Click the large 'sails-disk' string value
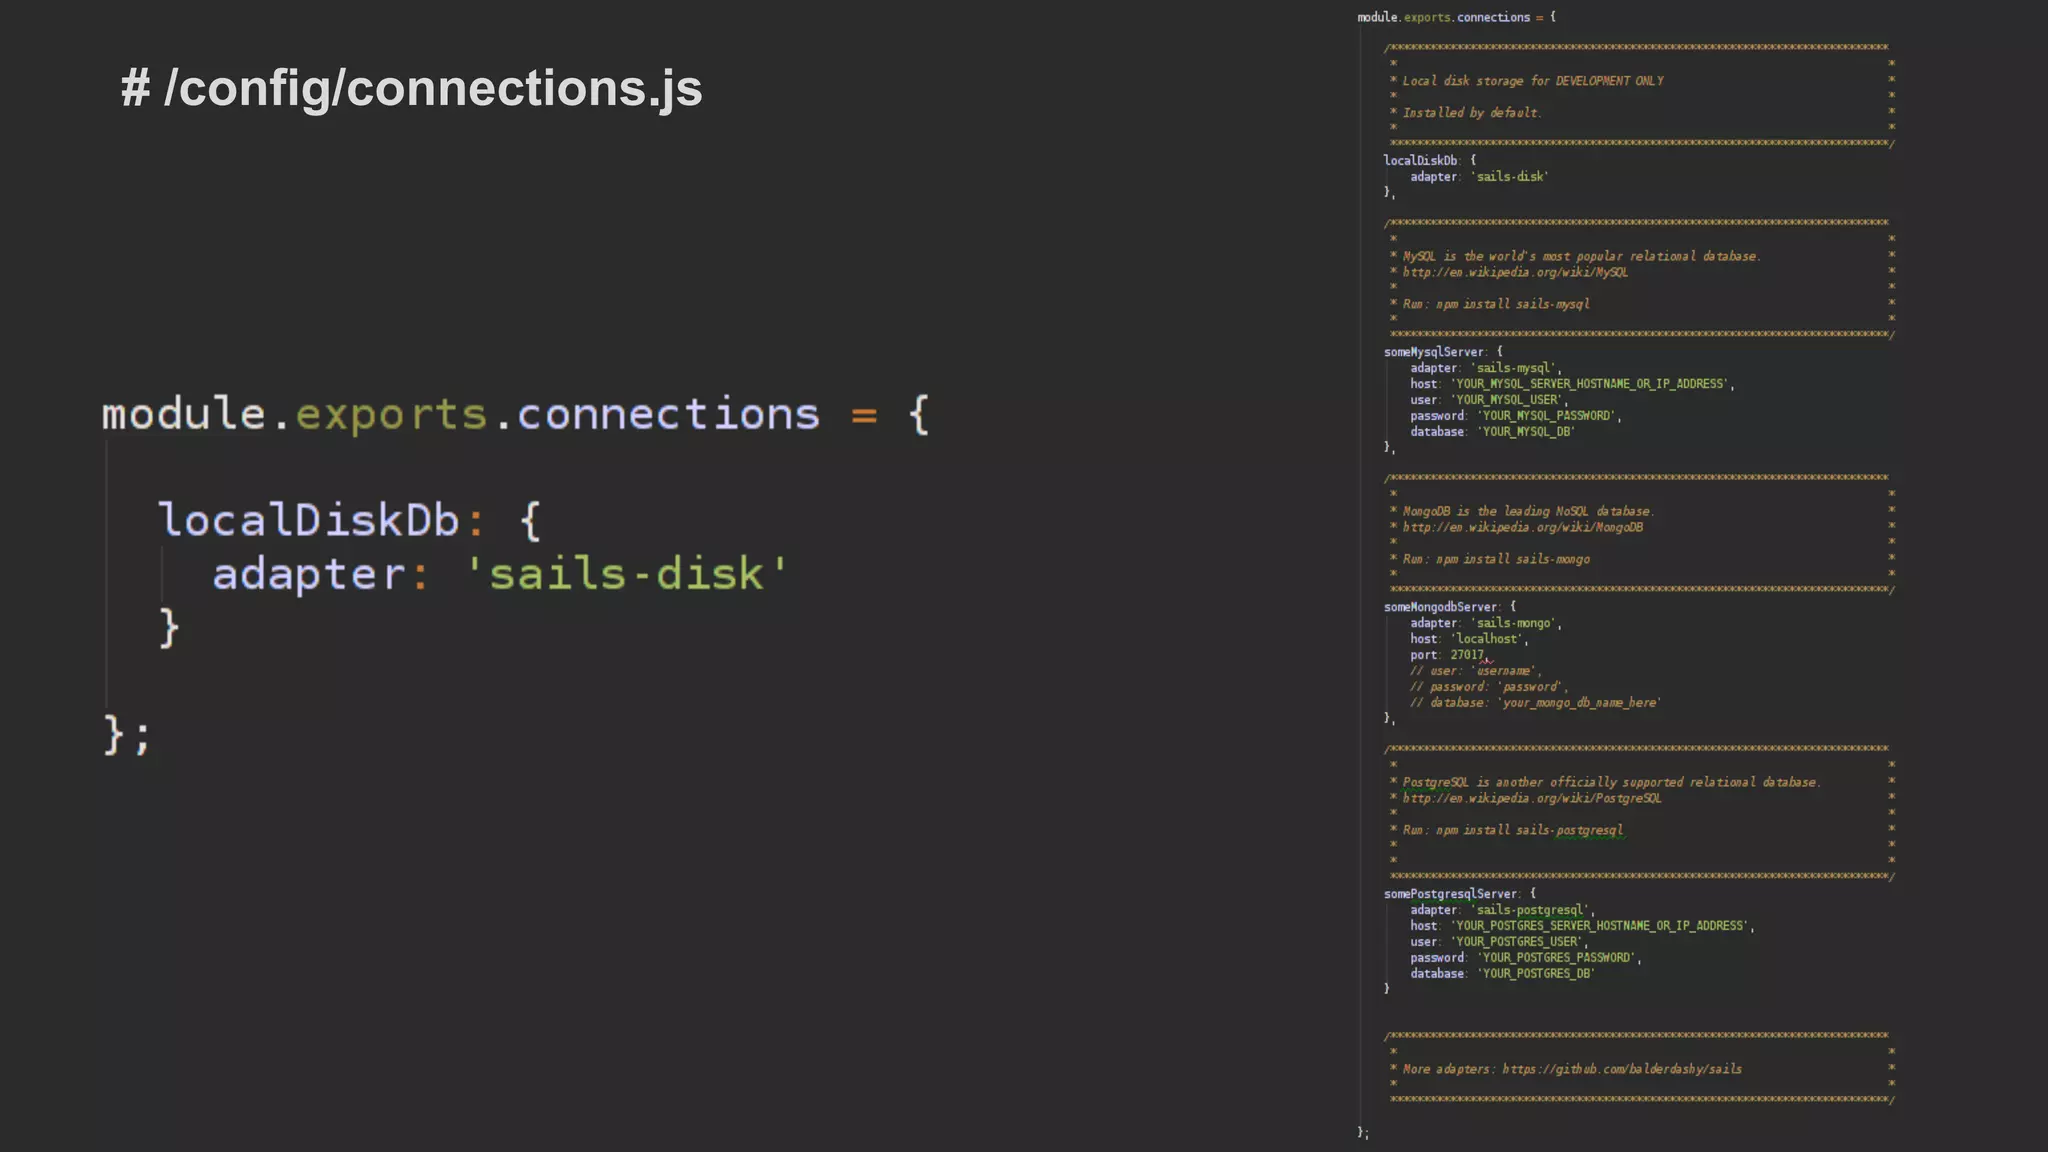The width and height of the screenshot is (2048, 1152). pyautogui.click(x=627, y=574)
